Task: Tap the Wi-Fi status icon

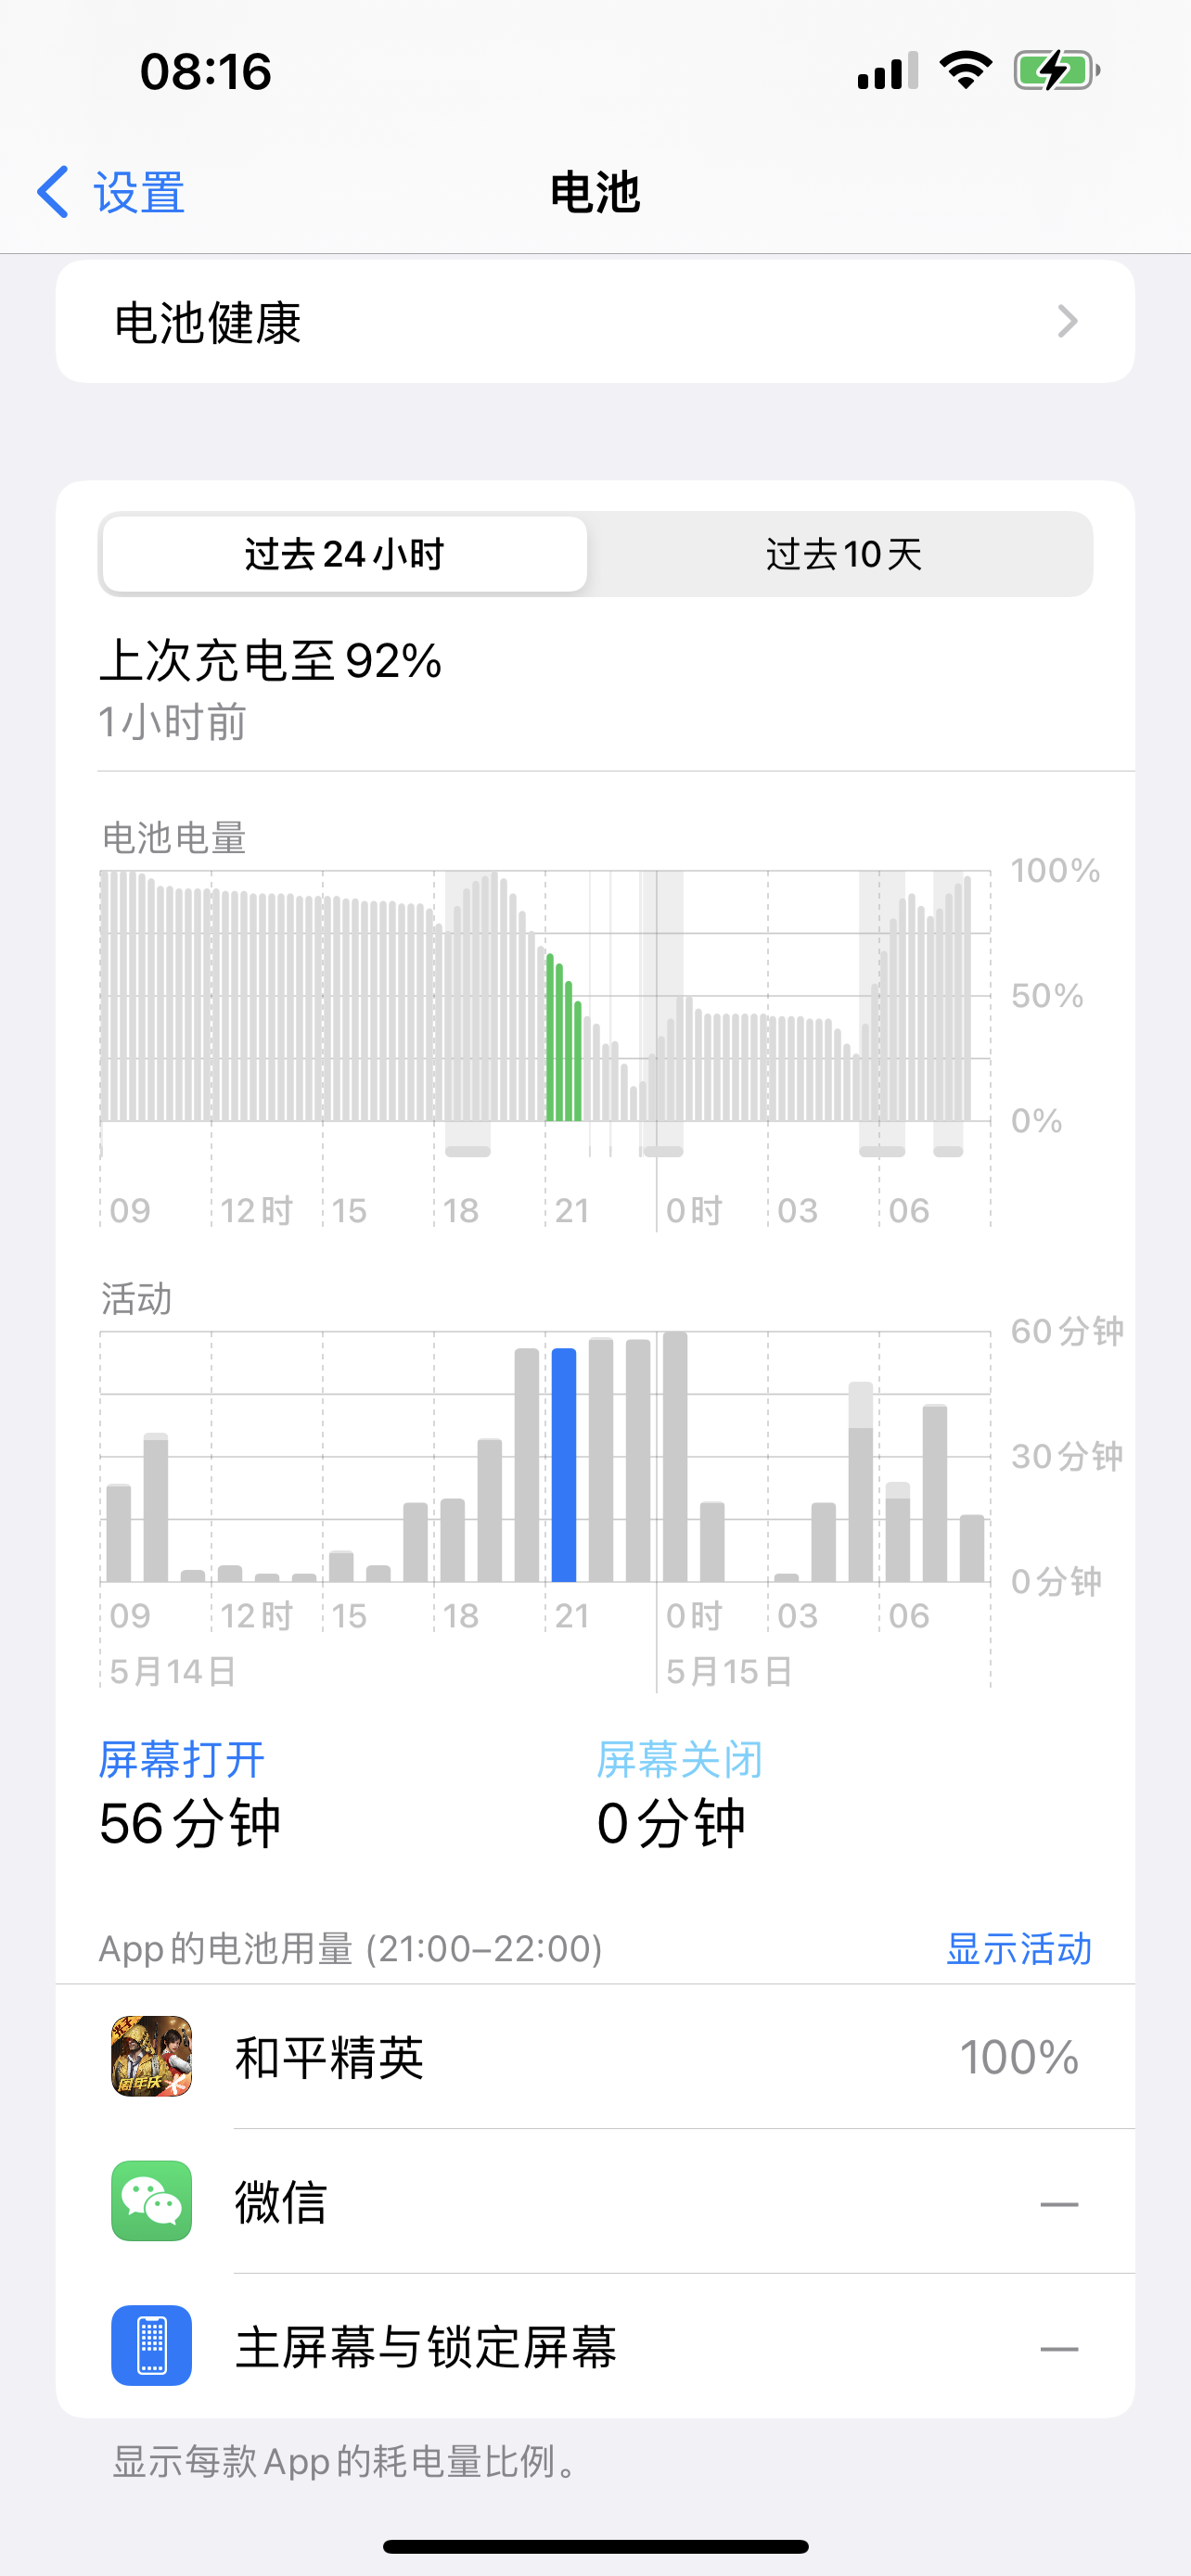Action: pos(965,71)
